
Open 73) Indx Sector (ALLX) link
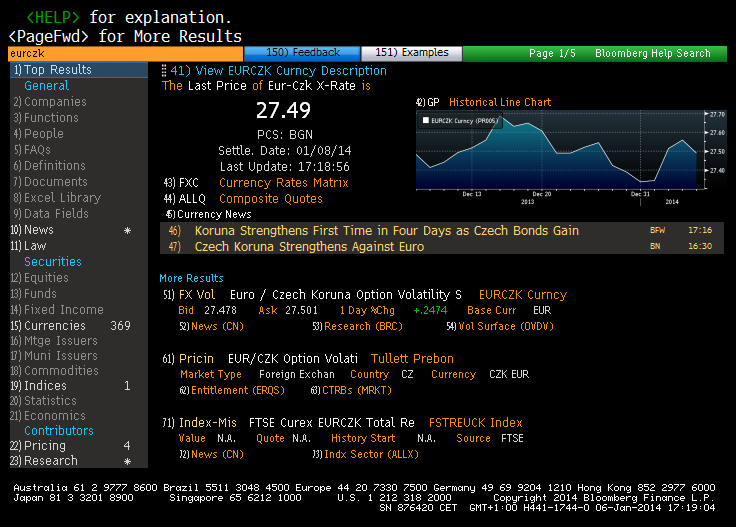(365, 455)
